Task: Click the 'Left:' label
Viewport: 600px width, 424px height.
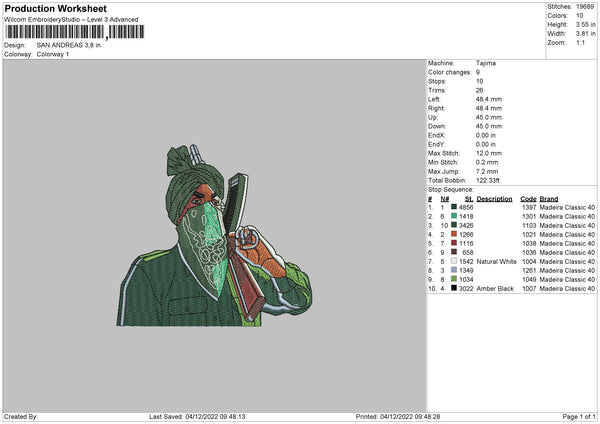Action: click(434, 99)
